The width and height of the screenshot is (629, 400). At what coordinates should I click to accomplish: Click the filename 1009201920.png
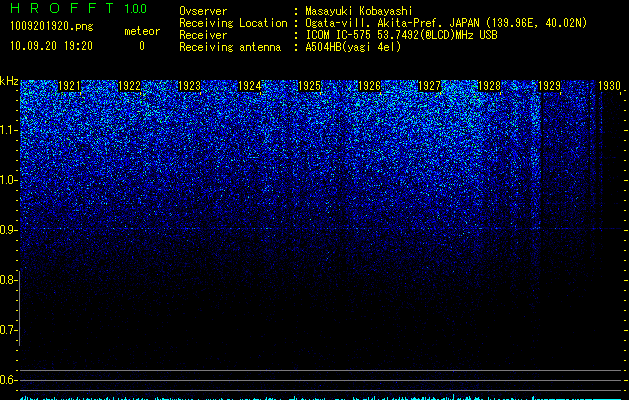[52, 26]
